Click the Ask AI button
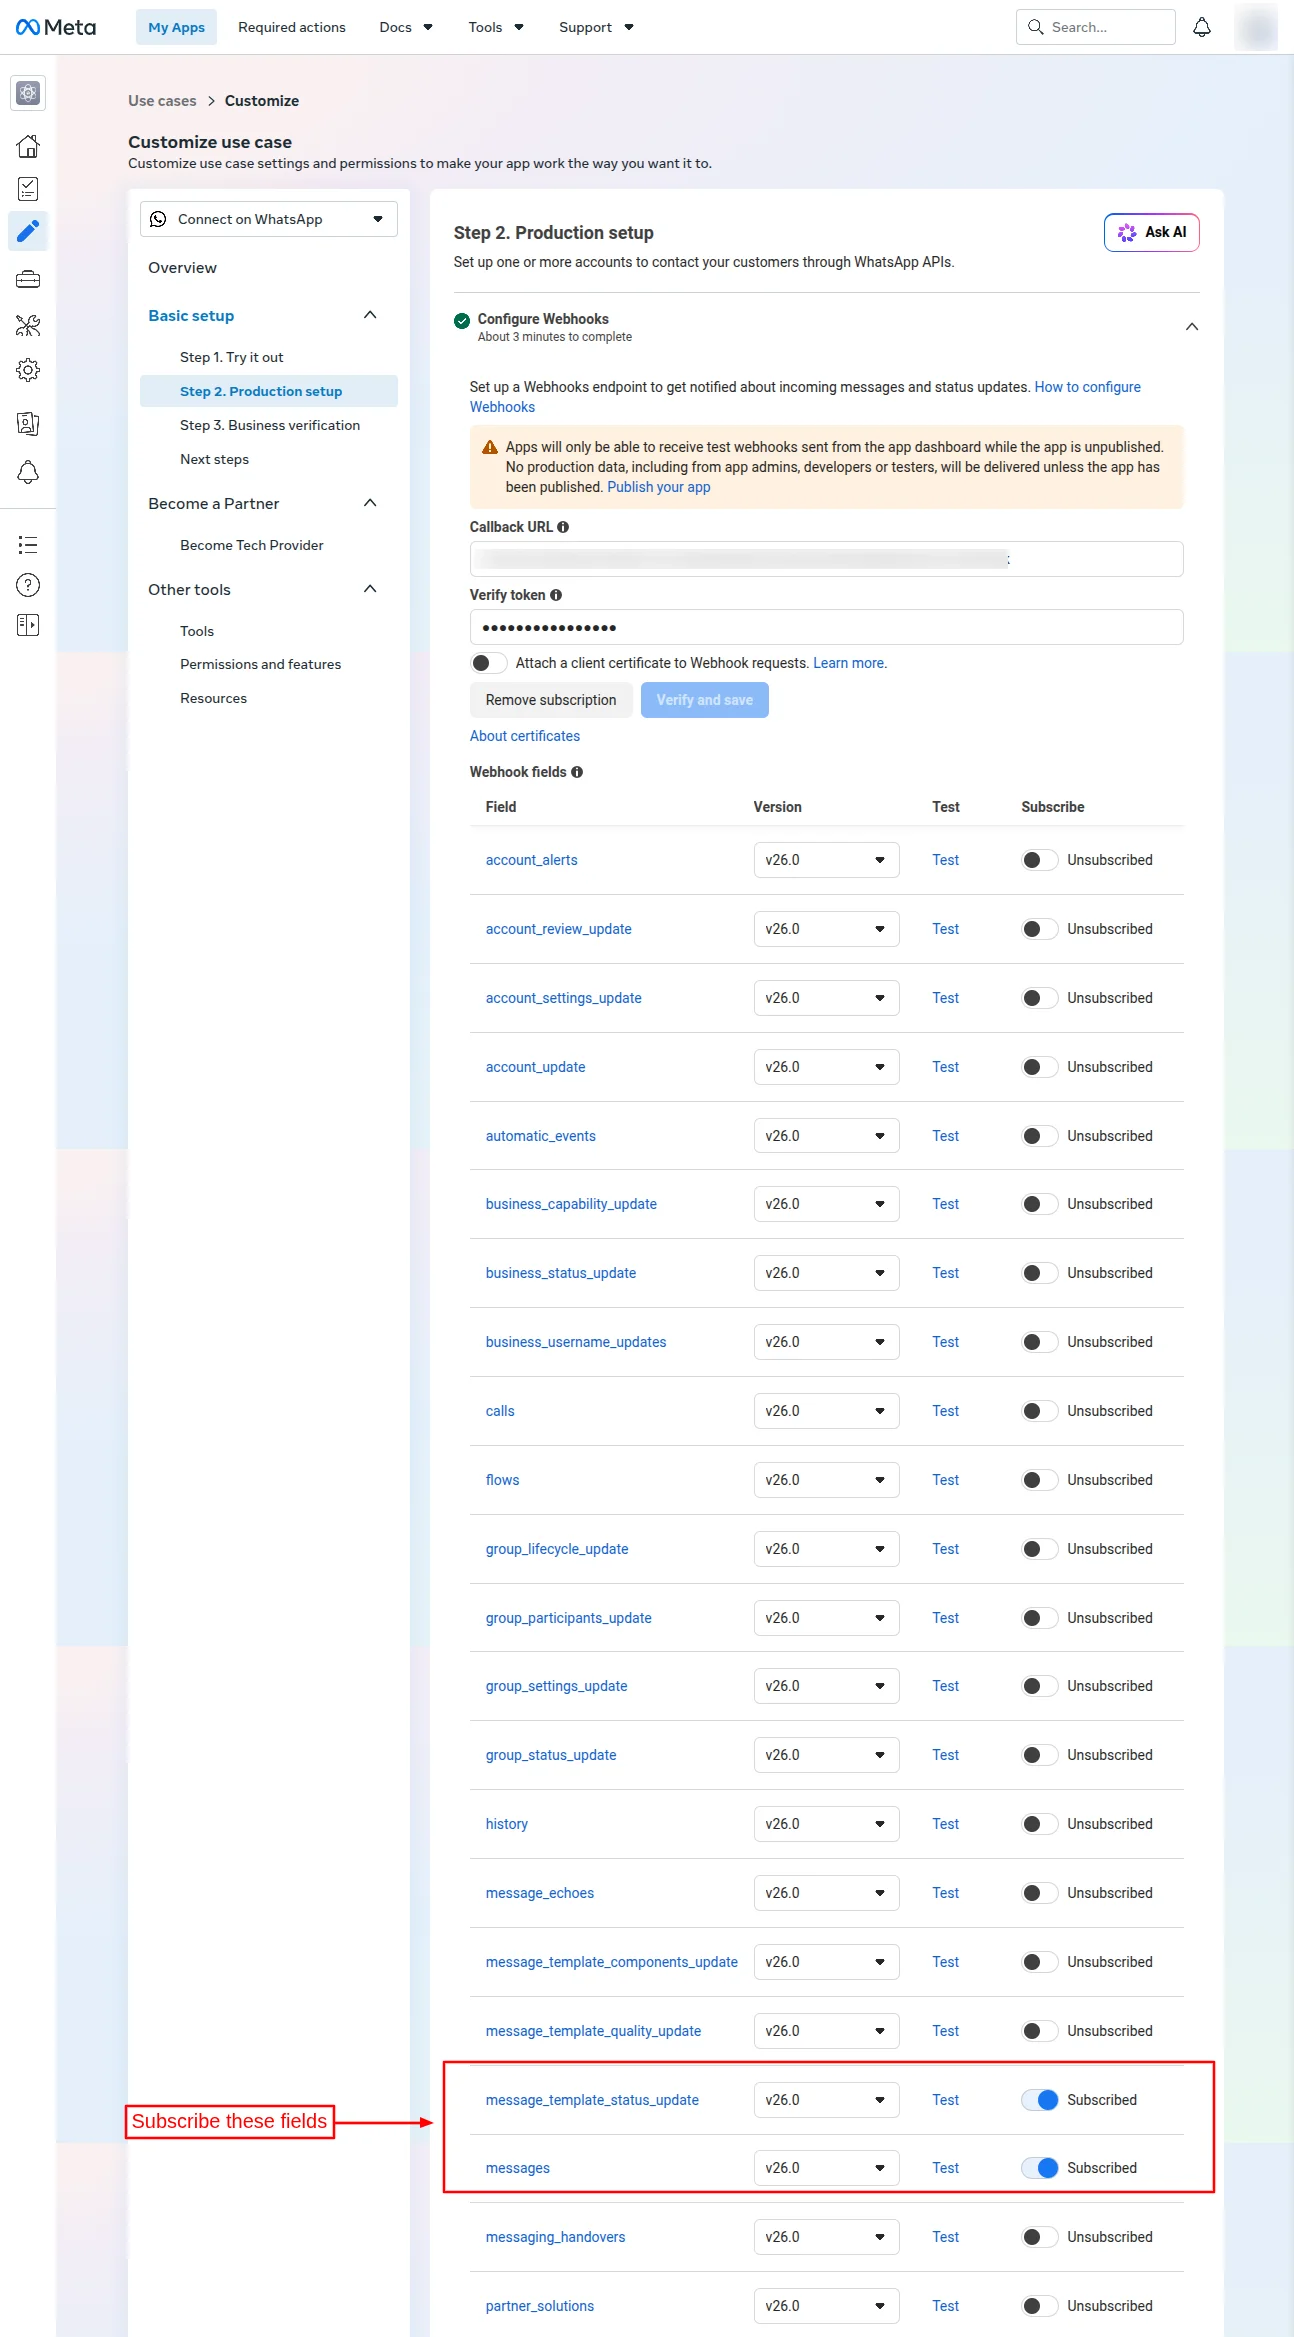The image size is (1294, 2337). (1151, 232)
